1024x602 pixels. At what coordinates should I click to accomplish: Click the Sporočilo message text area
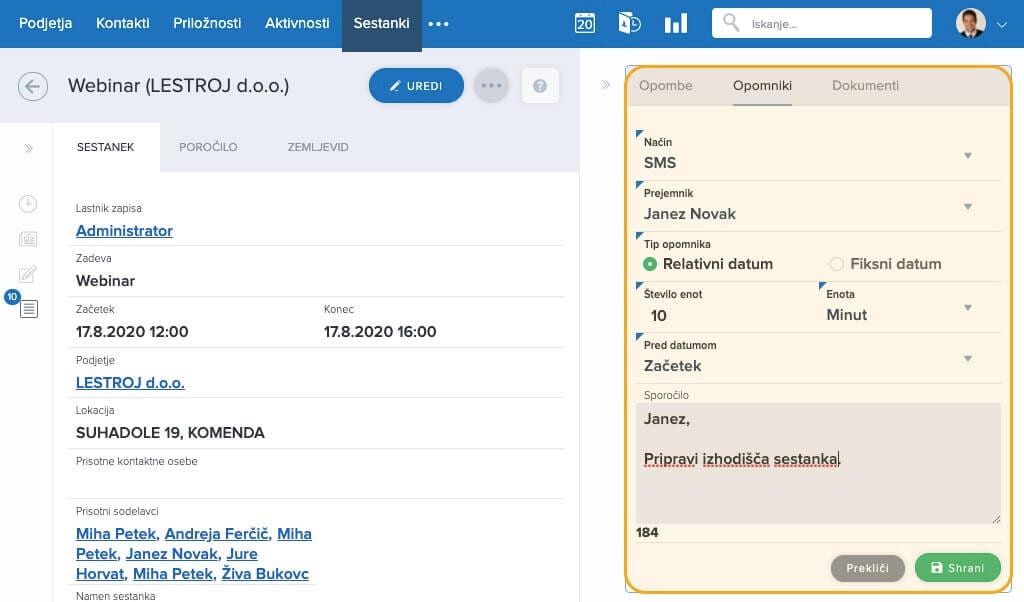(818, 463)
